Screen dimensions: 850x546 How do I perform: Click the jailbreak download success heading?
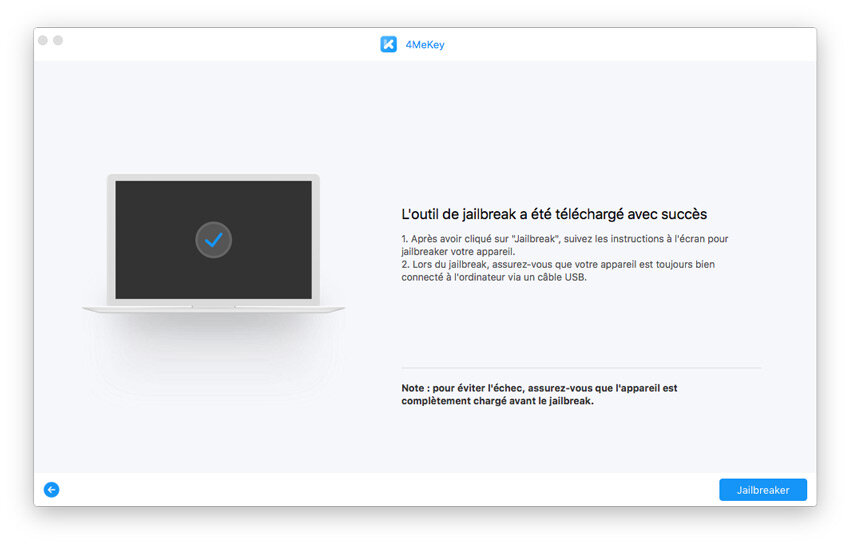pyautogui.click(x=553, y=214)
